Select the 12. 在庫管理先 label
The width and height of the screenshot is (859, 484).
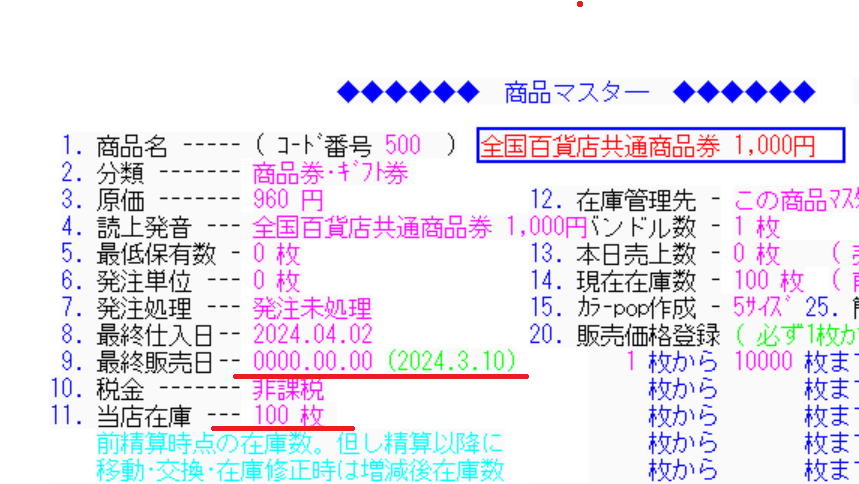point(612,200)
